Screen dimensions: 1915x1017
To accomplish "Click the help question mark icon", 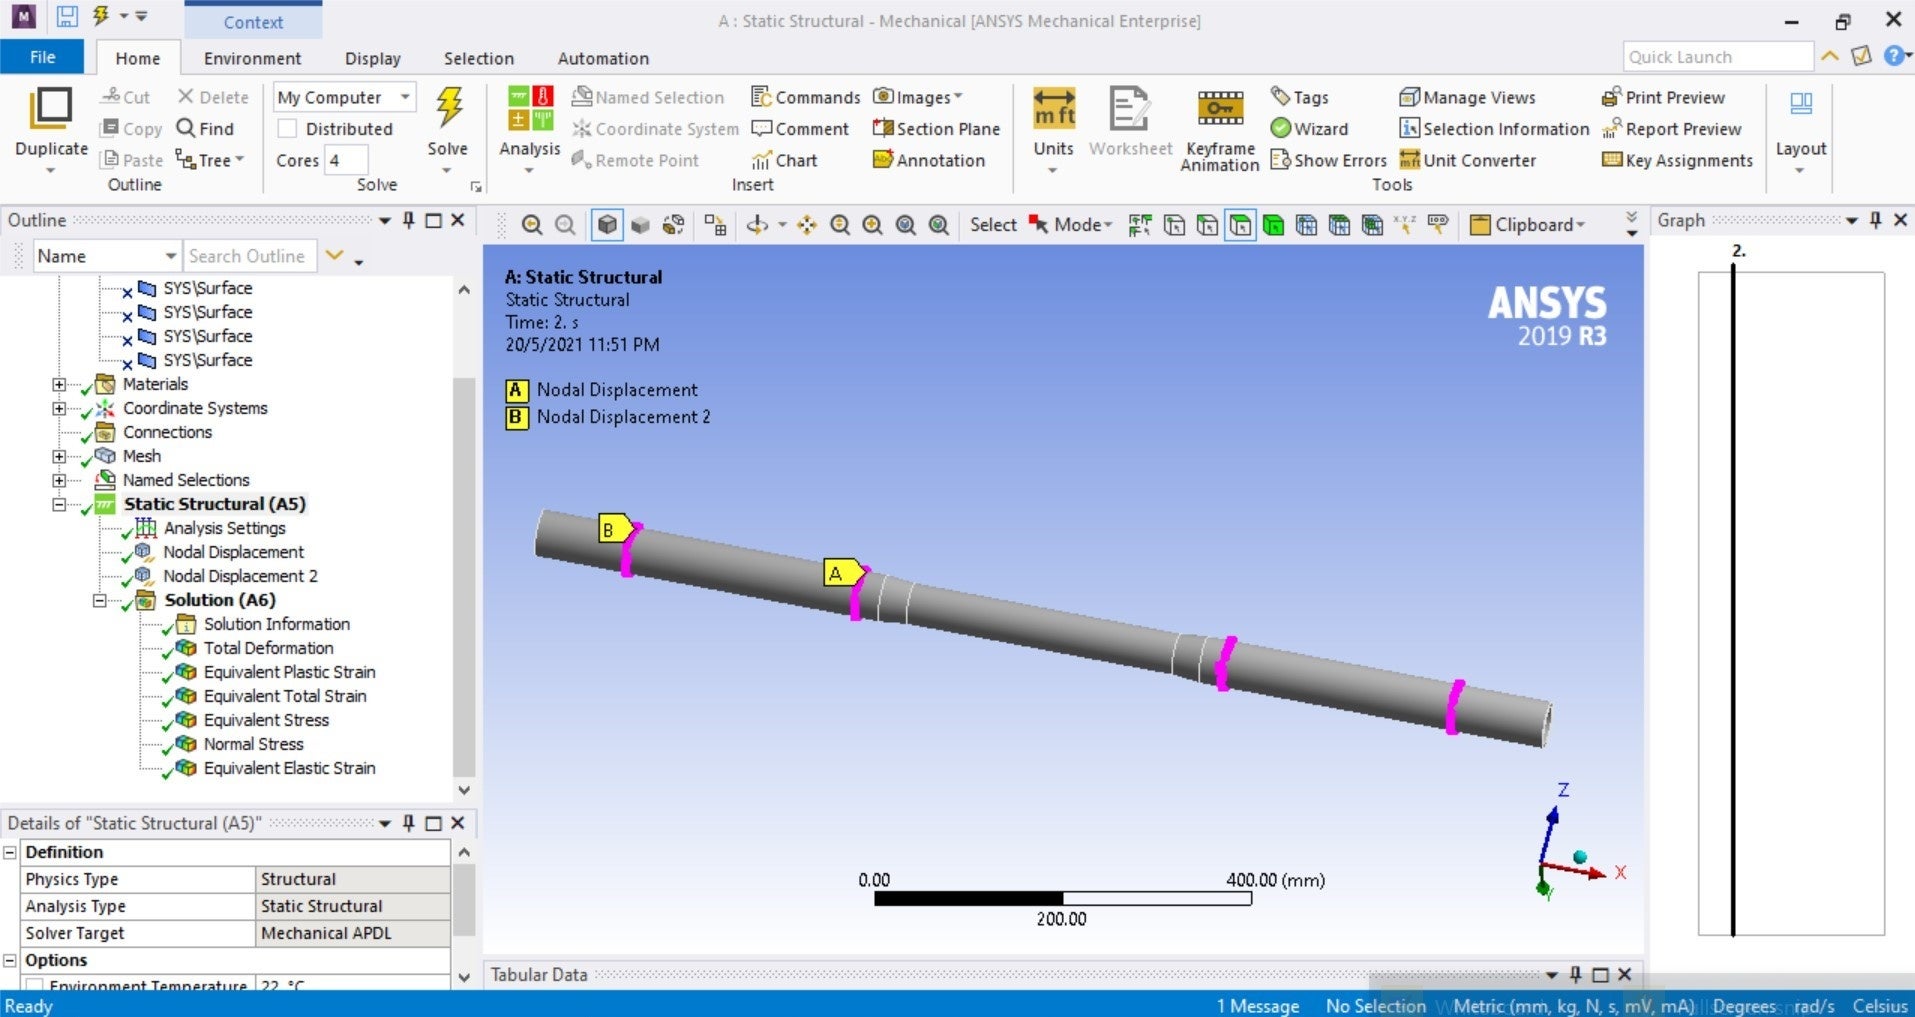I will click(1893, 56).
